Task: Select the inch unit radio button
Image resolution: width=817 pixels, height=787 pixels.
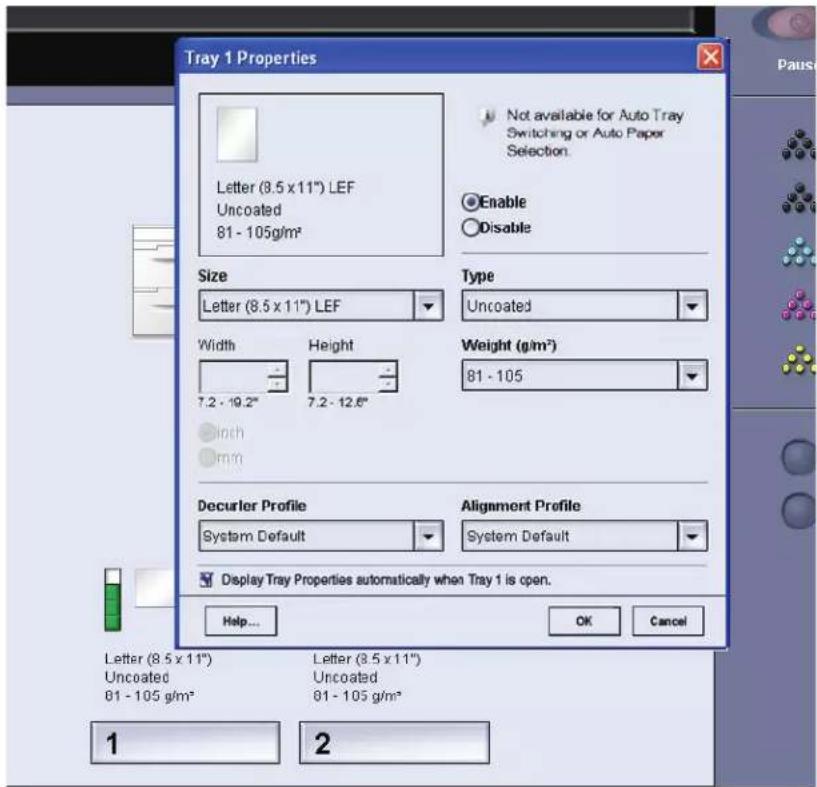Action: (207, 432)
